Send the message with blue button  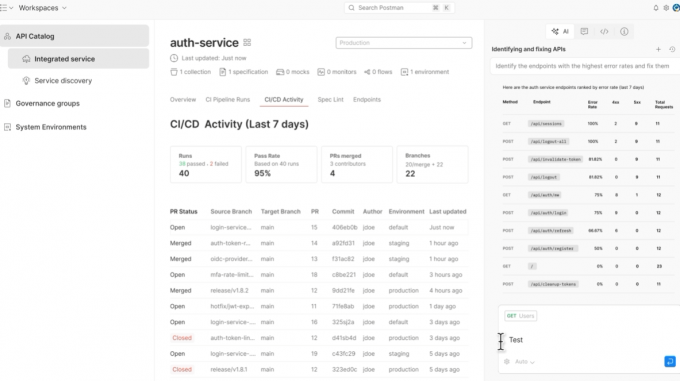tap(670, 361)
